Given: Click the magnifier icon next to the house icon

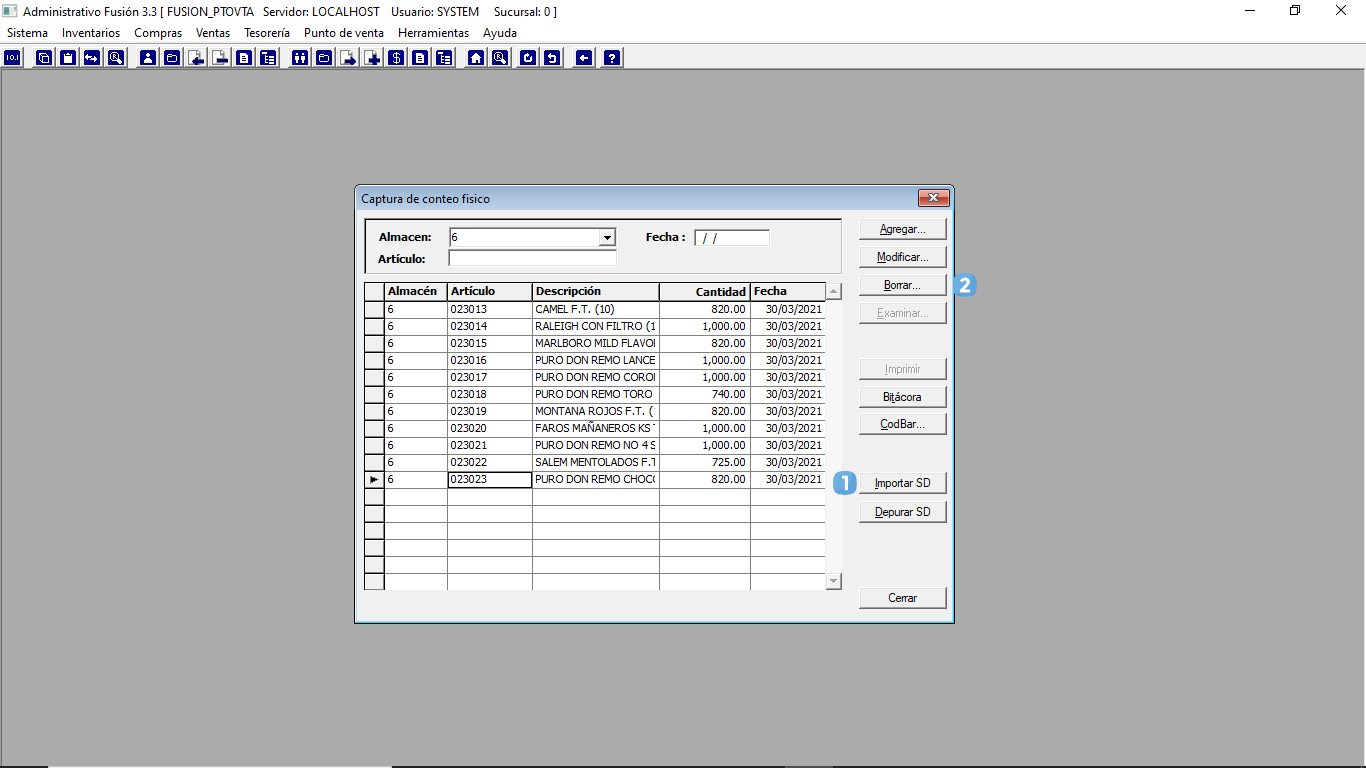Looking at the screenshot, I should 500,58.
